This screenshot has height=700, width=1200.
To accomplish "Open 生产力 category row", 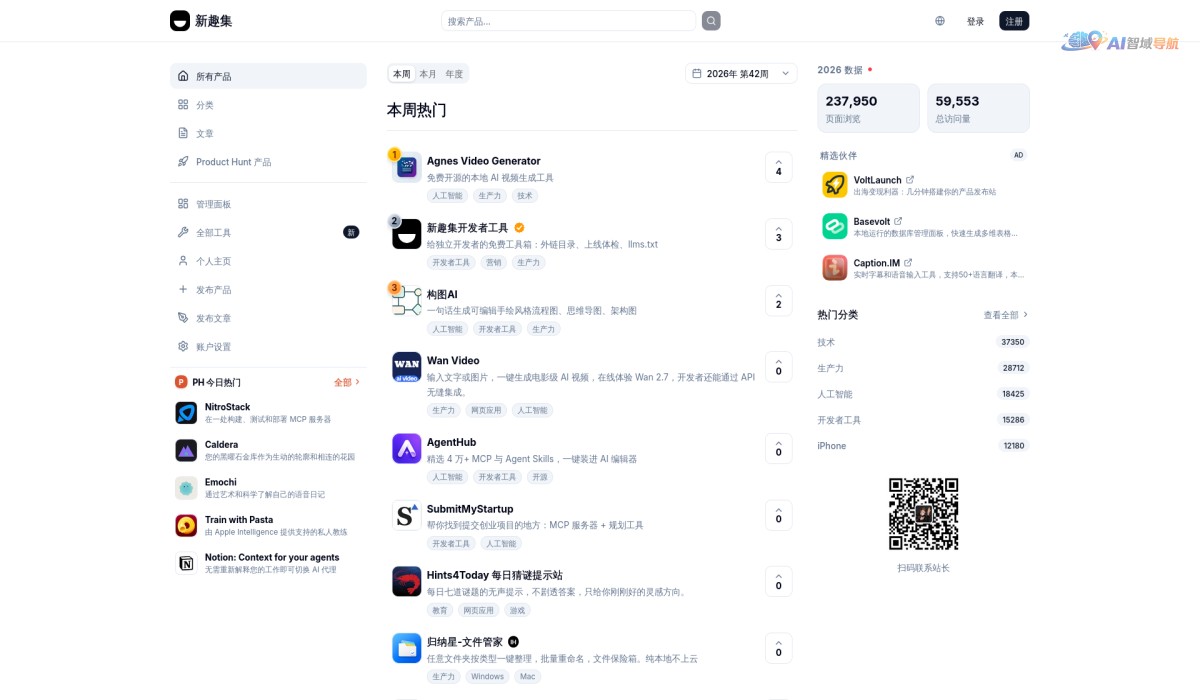I will coord(923,368).
